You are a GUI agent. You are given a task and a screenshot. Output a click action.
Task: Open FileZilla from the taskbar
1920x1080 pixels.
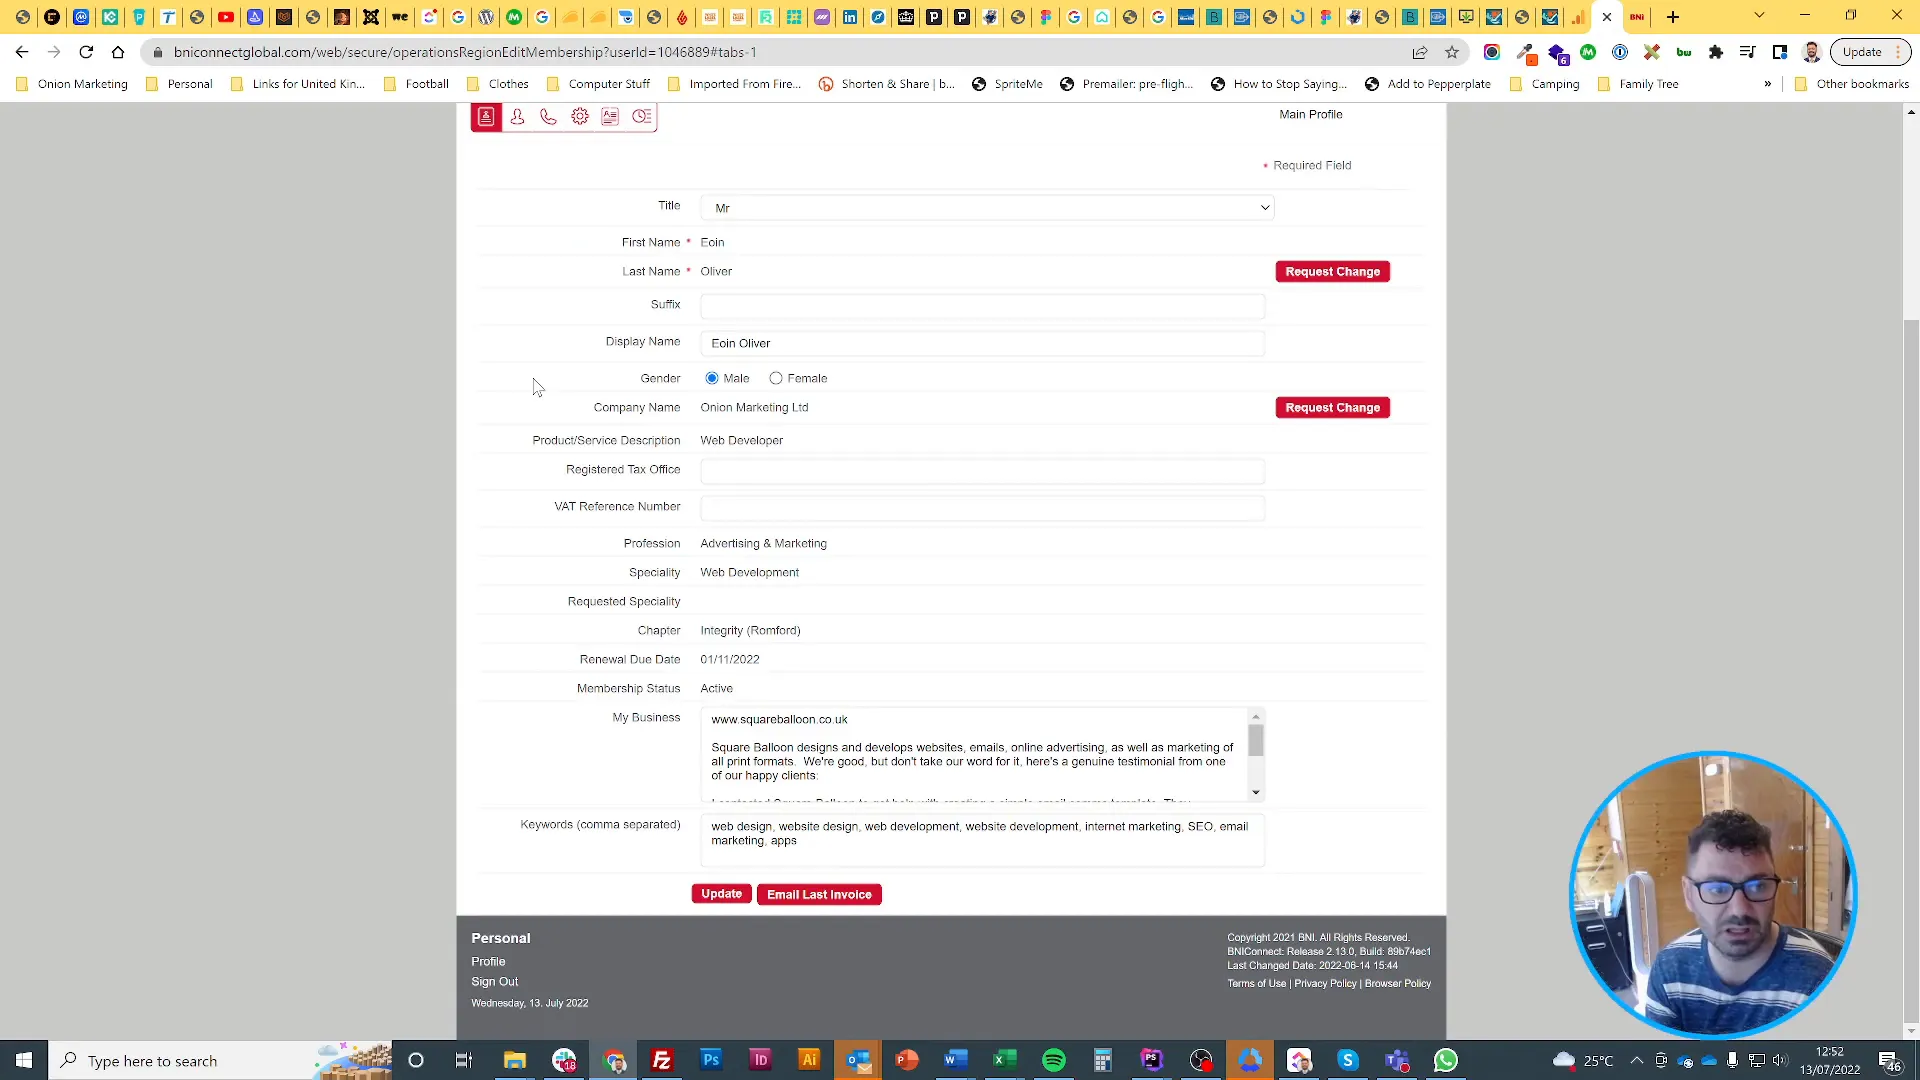[x=662, y=1061]
